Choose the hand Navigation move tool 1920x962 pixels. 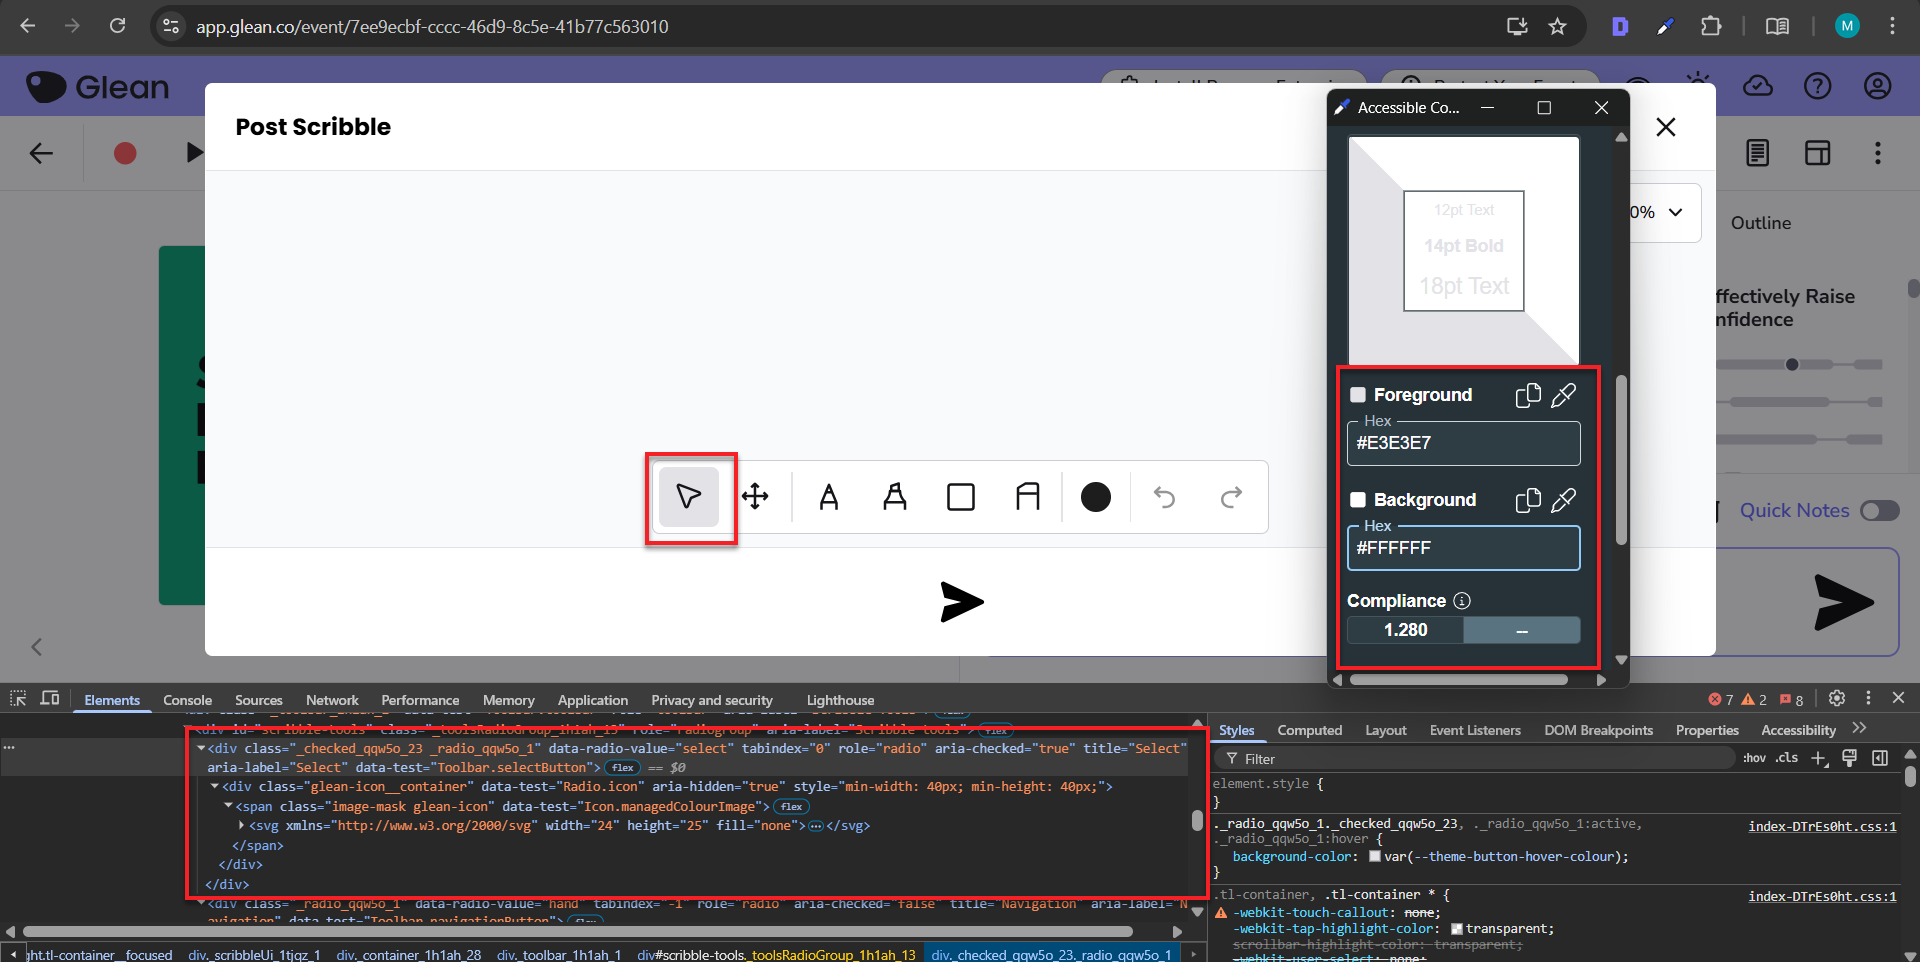755,497
